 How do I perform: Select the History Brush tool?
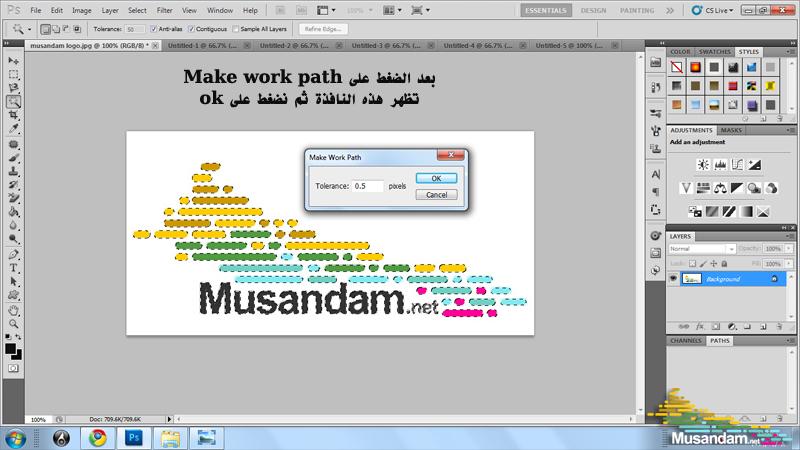(13, 185)
